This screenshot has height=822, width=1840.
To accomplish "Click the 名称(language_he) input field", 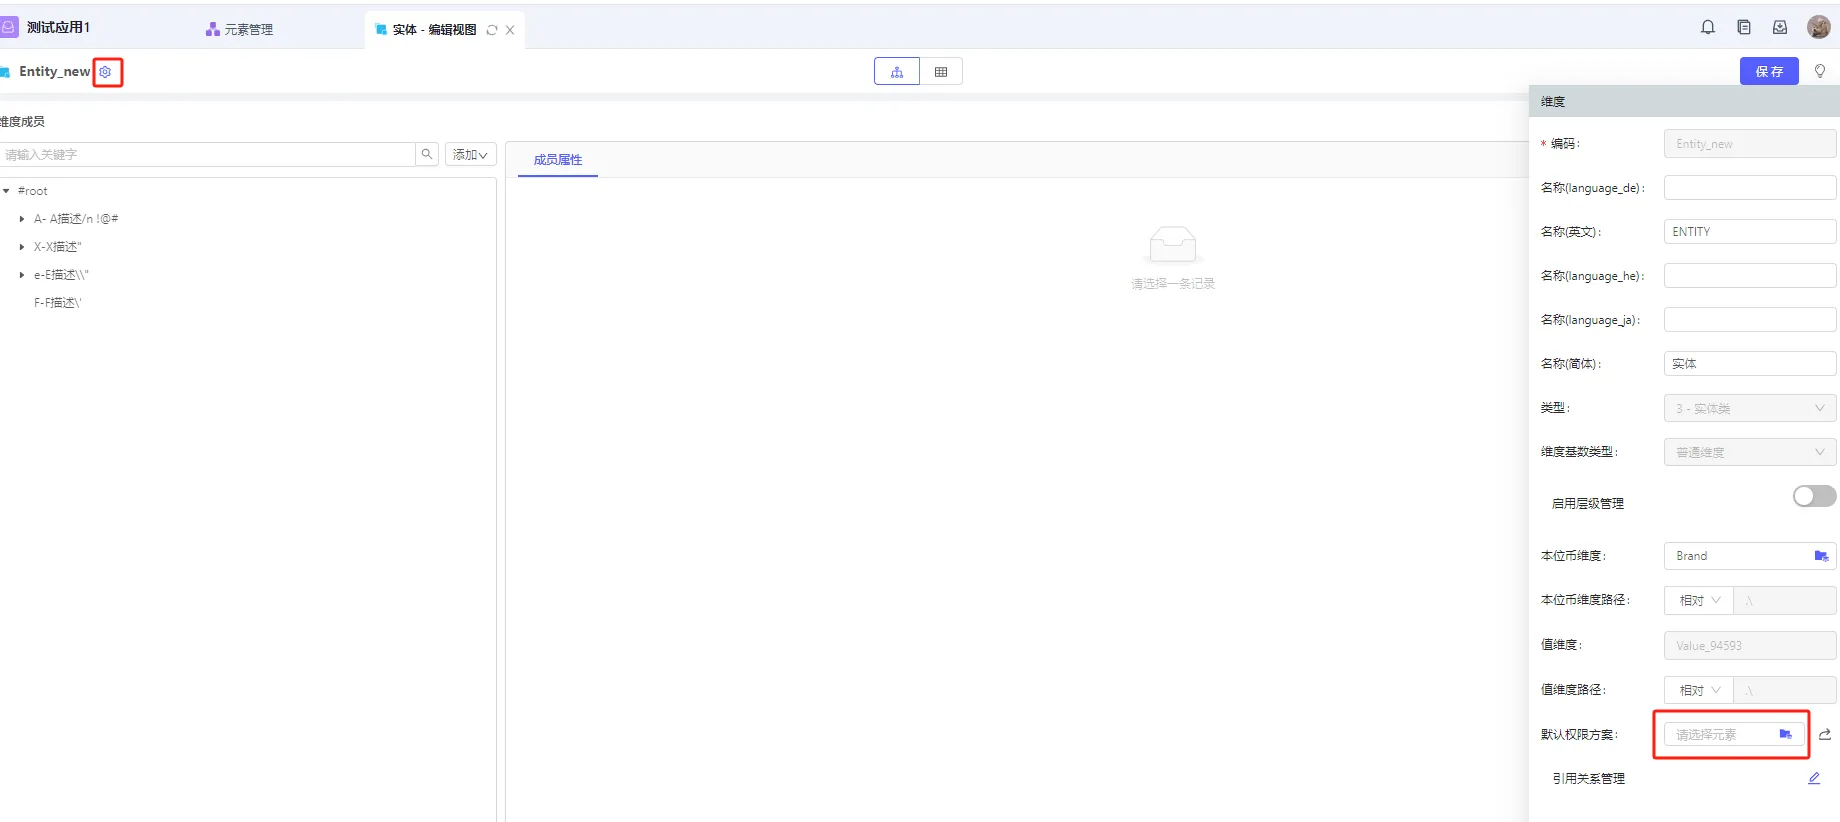I will click(x=1750, y=276).
